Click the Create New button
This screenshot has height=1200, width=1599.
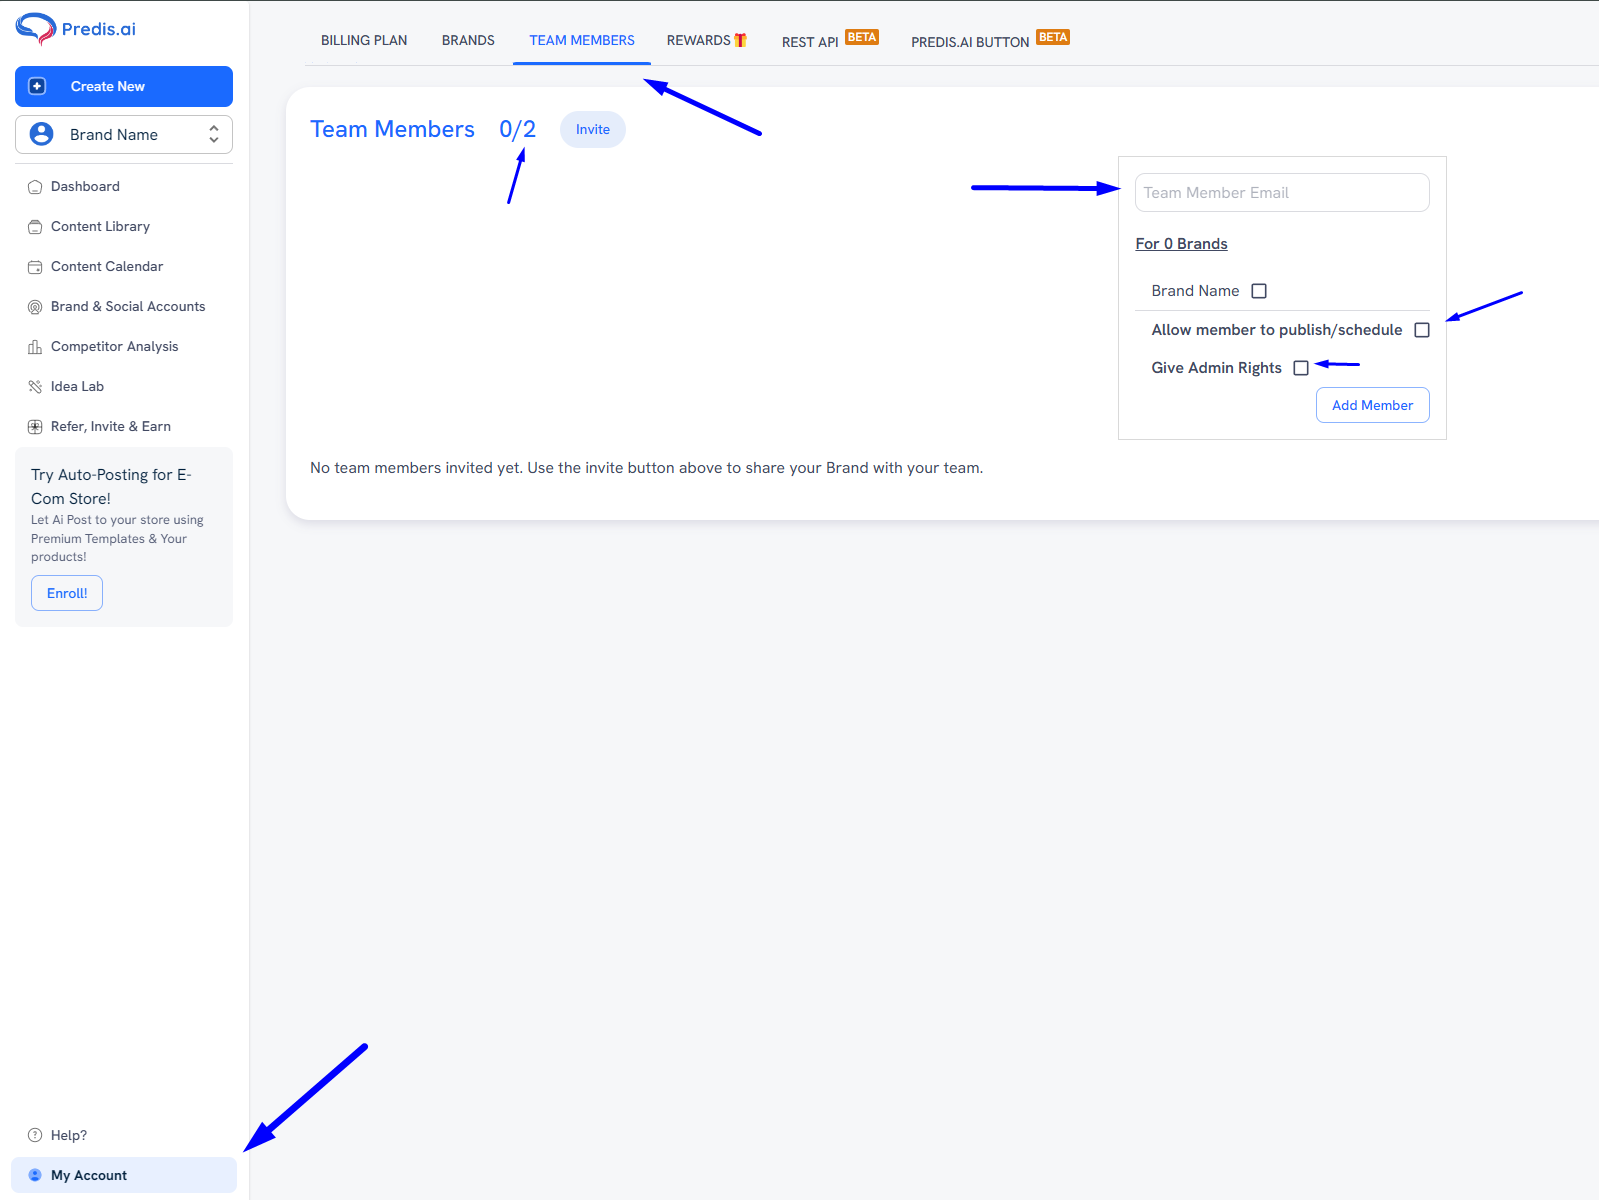pos(124,86)
